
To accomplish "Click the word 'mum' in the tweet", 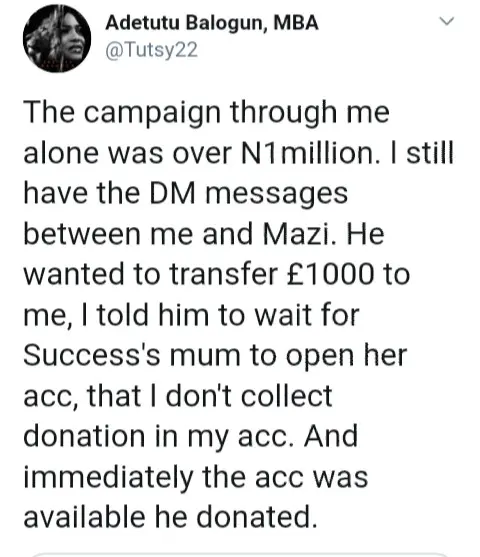I will pyautogui.click(x=205, y=356).
